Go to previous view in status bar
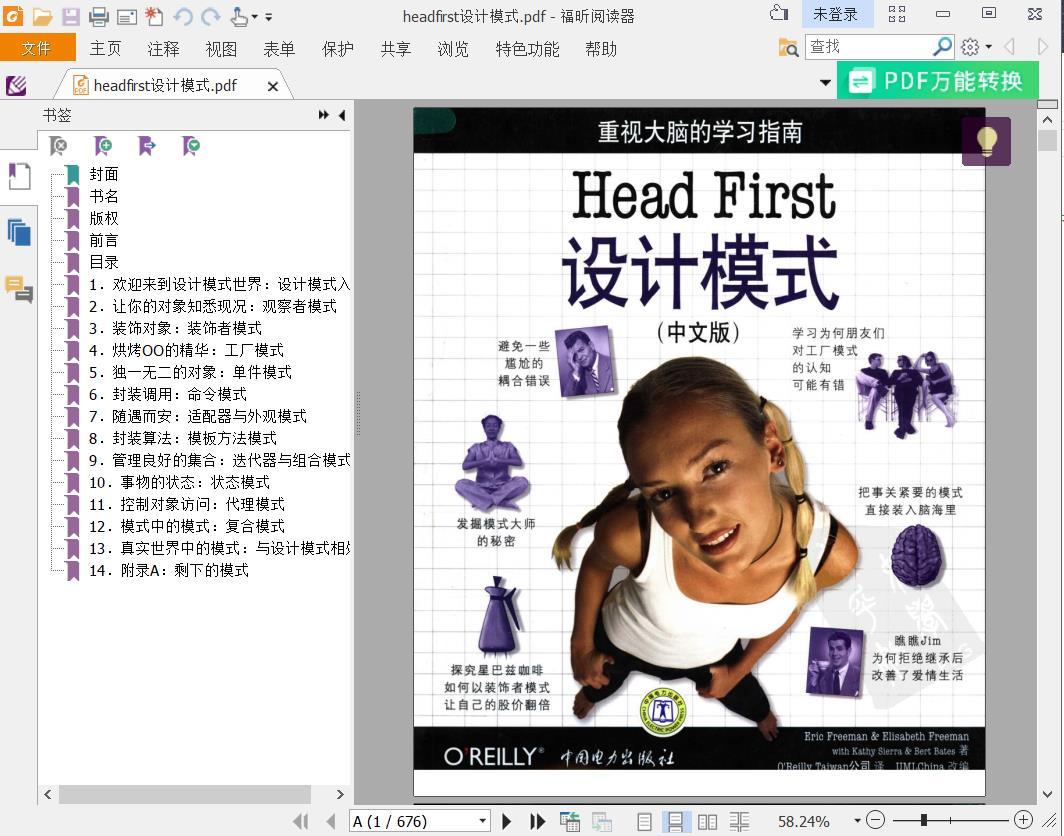This screenshot has width=1064, height=836. pyautogui.click(x=569, y=822)
